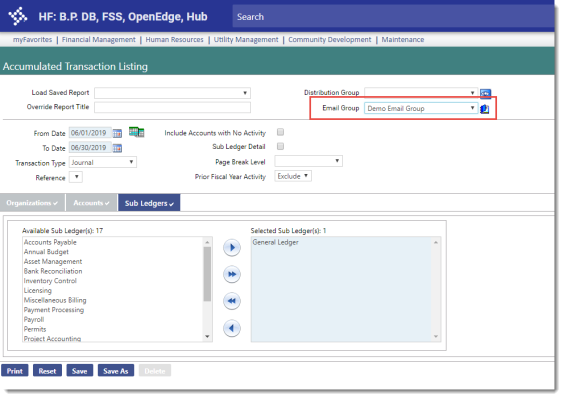Click the application logo icon in header

pyautogui.click(x=18, y=16)
